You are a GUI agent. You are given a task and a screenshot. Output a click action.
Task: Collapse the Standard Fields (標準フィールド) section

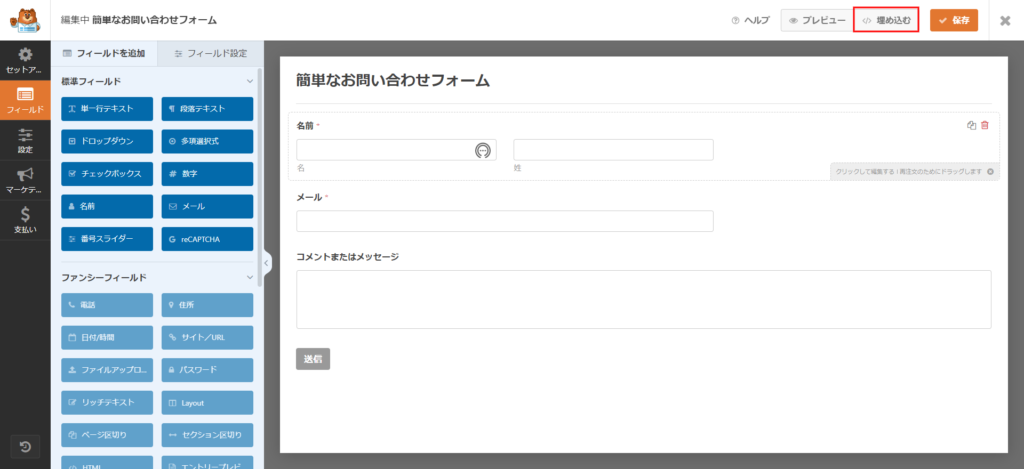249,82
